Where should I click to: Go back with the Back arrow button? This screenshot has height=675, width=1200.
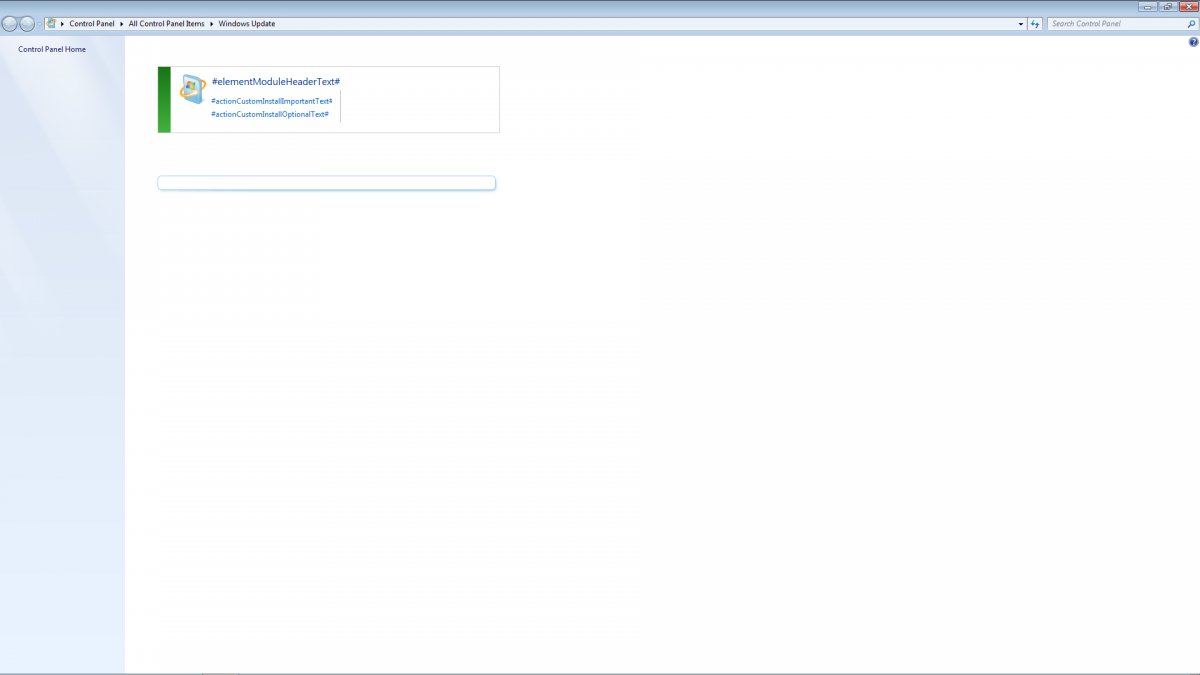10,24
